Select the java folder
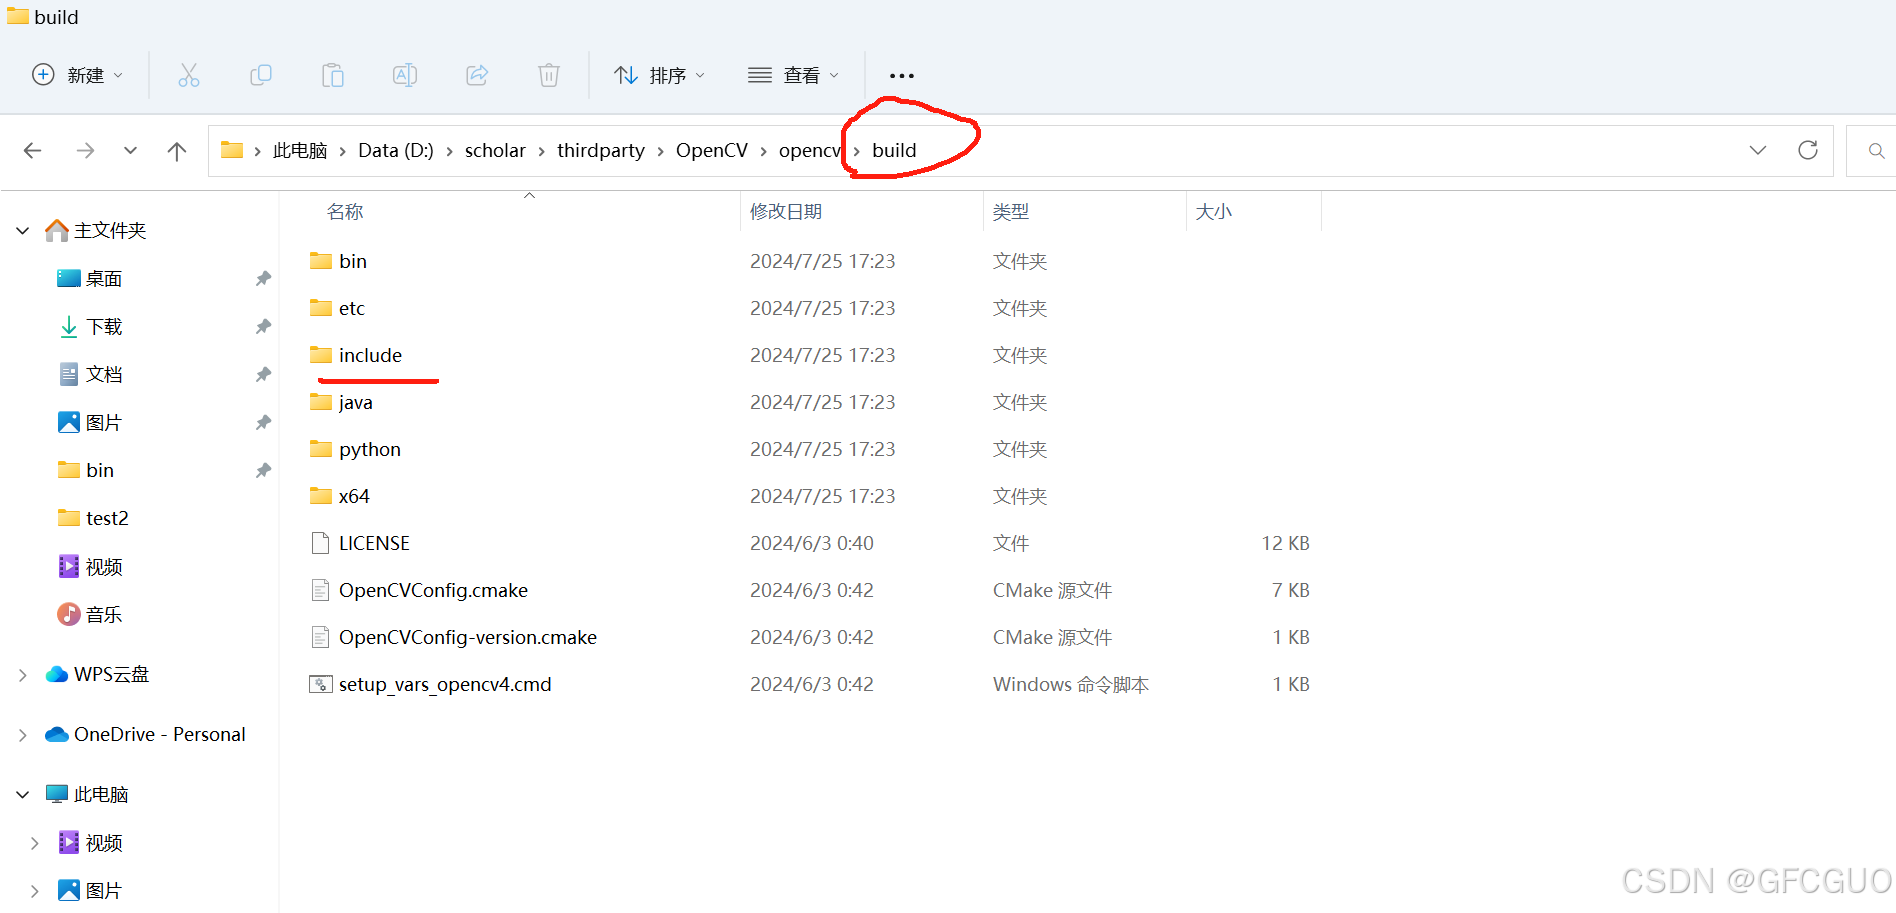This screenshot has width=1896, height=913. click(355, 402)
